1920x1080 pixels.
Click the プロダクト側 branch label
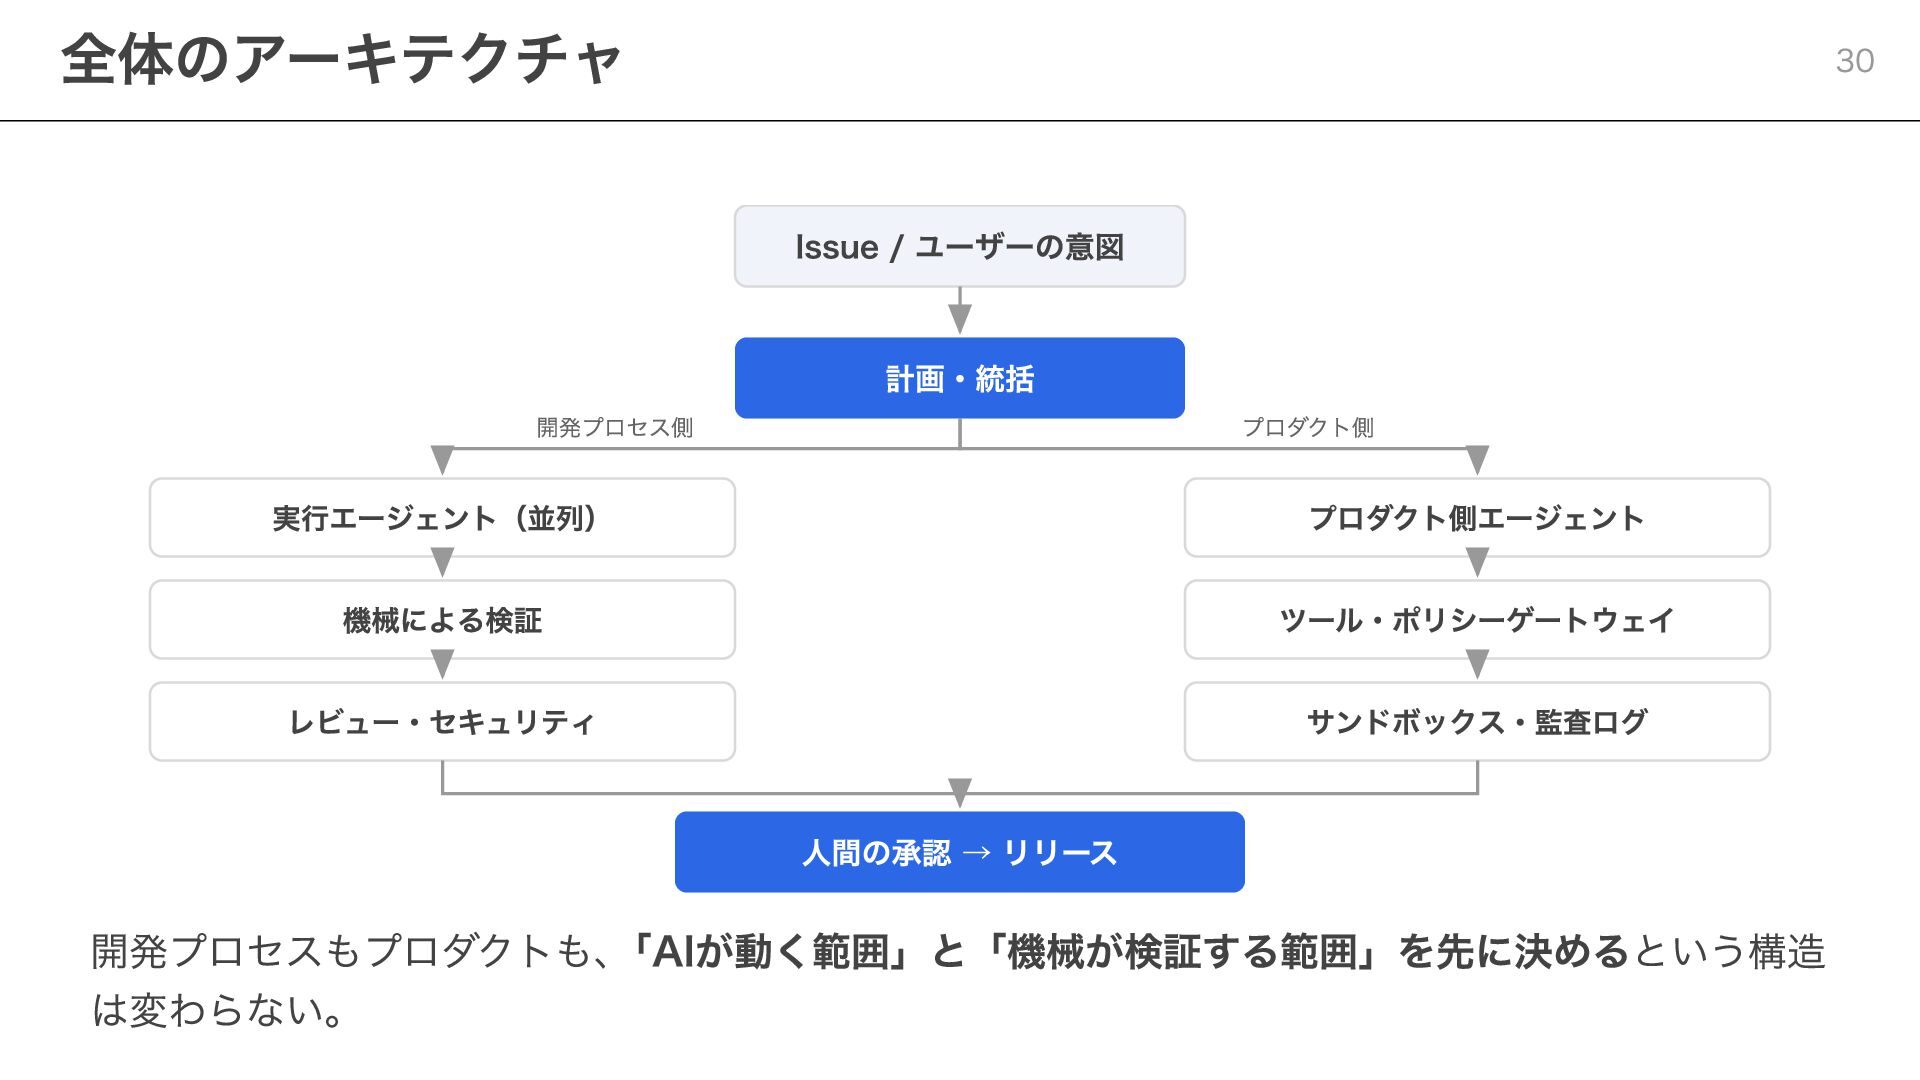point(1308,428)
